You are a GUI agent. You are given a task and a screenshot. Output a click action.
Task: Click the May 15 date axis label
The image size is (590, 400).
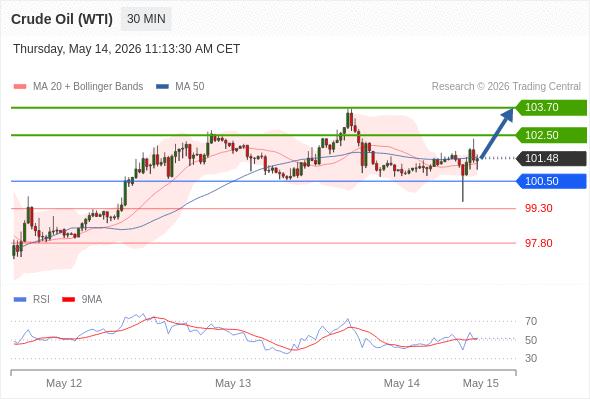(481, 383)
